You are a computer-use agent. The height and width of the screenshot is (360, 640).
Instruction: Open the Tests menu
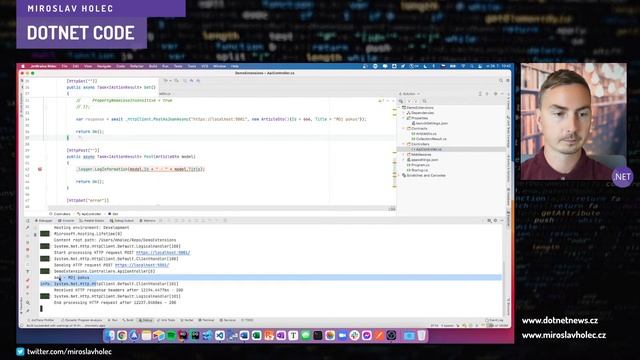tap(178, 66)
